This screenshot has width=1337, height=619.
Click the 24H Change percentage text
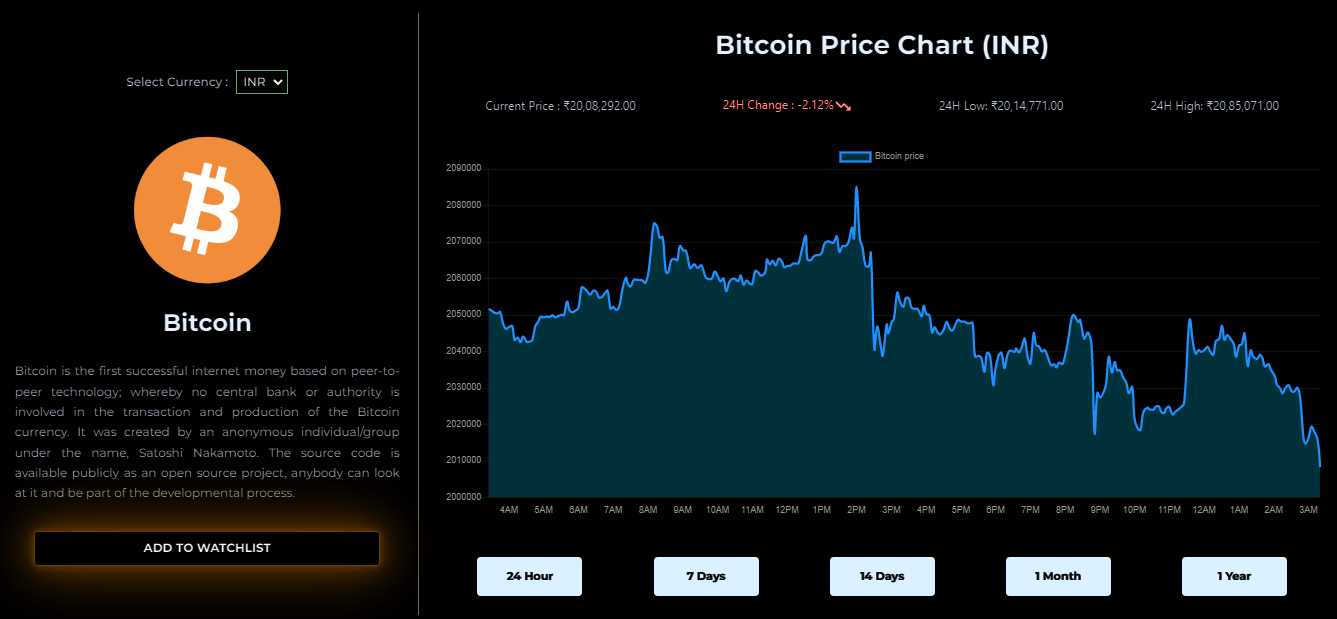point(778,105)
